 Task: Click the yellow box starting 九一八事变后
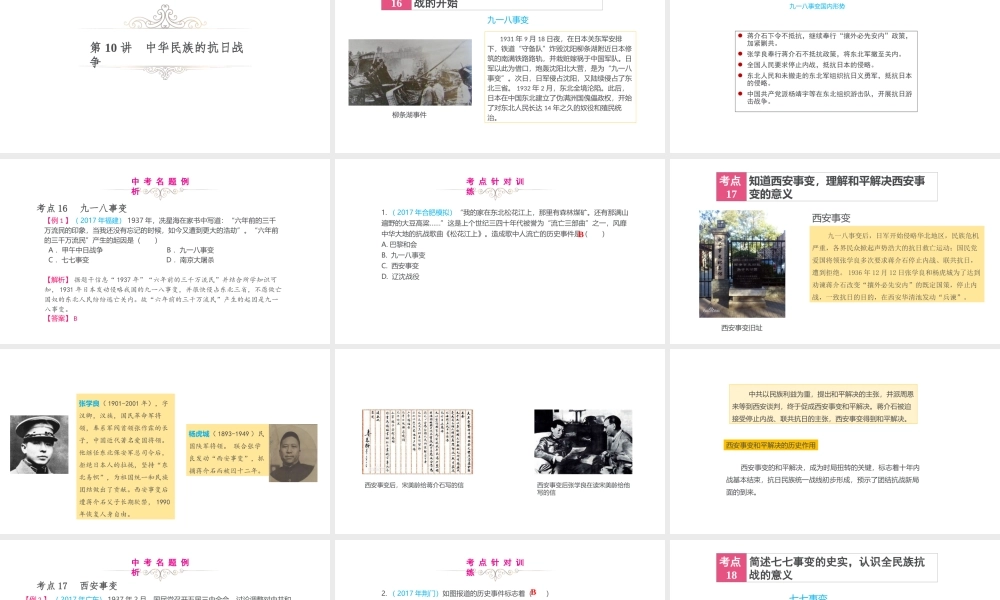coord(897,265)
